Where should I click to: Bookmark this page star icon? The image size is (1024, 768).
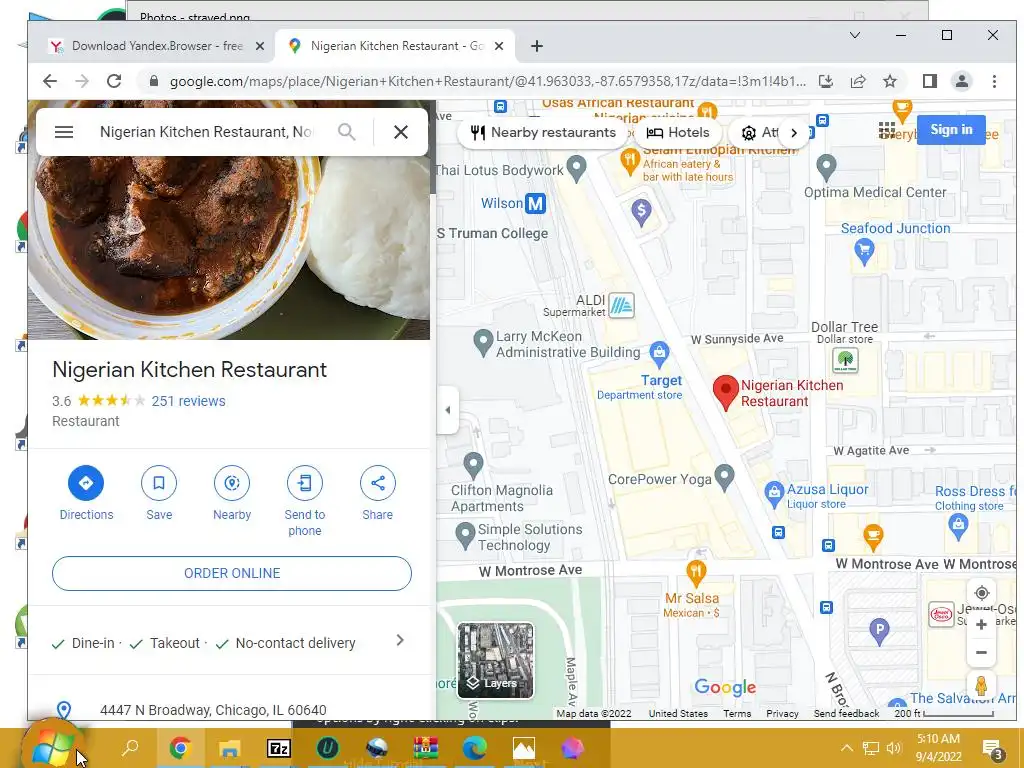point(889,81)
